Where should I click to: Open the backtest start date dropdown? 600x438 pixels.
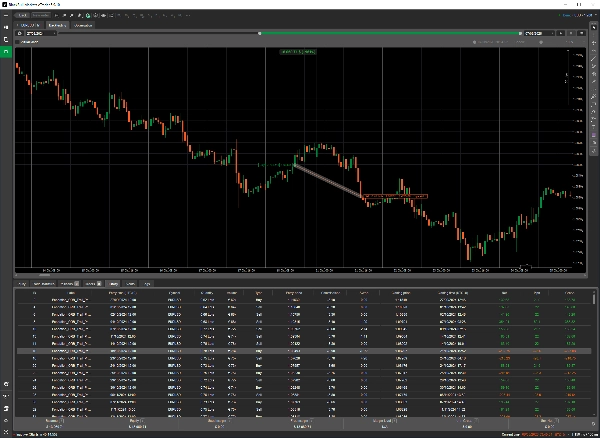[41, 33]
